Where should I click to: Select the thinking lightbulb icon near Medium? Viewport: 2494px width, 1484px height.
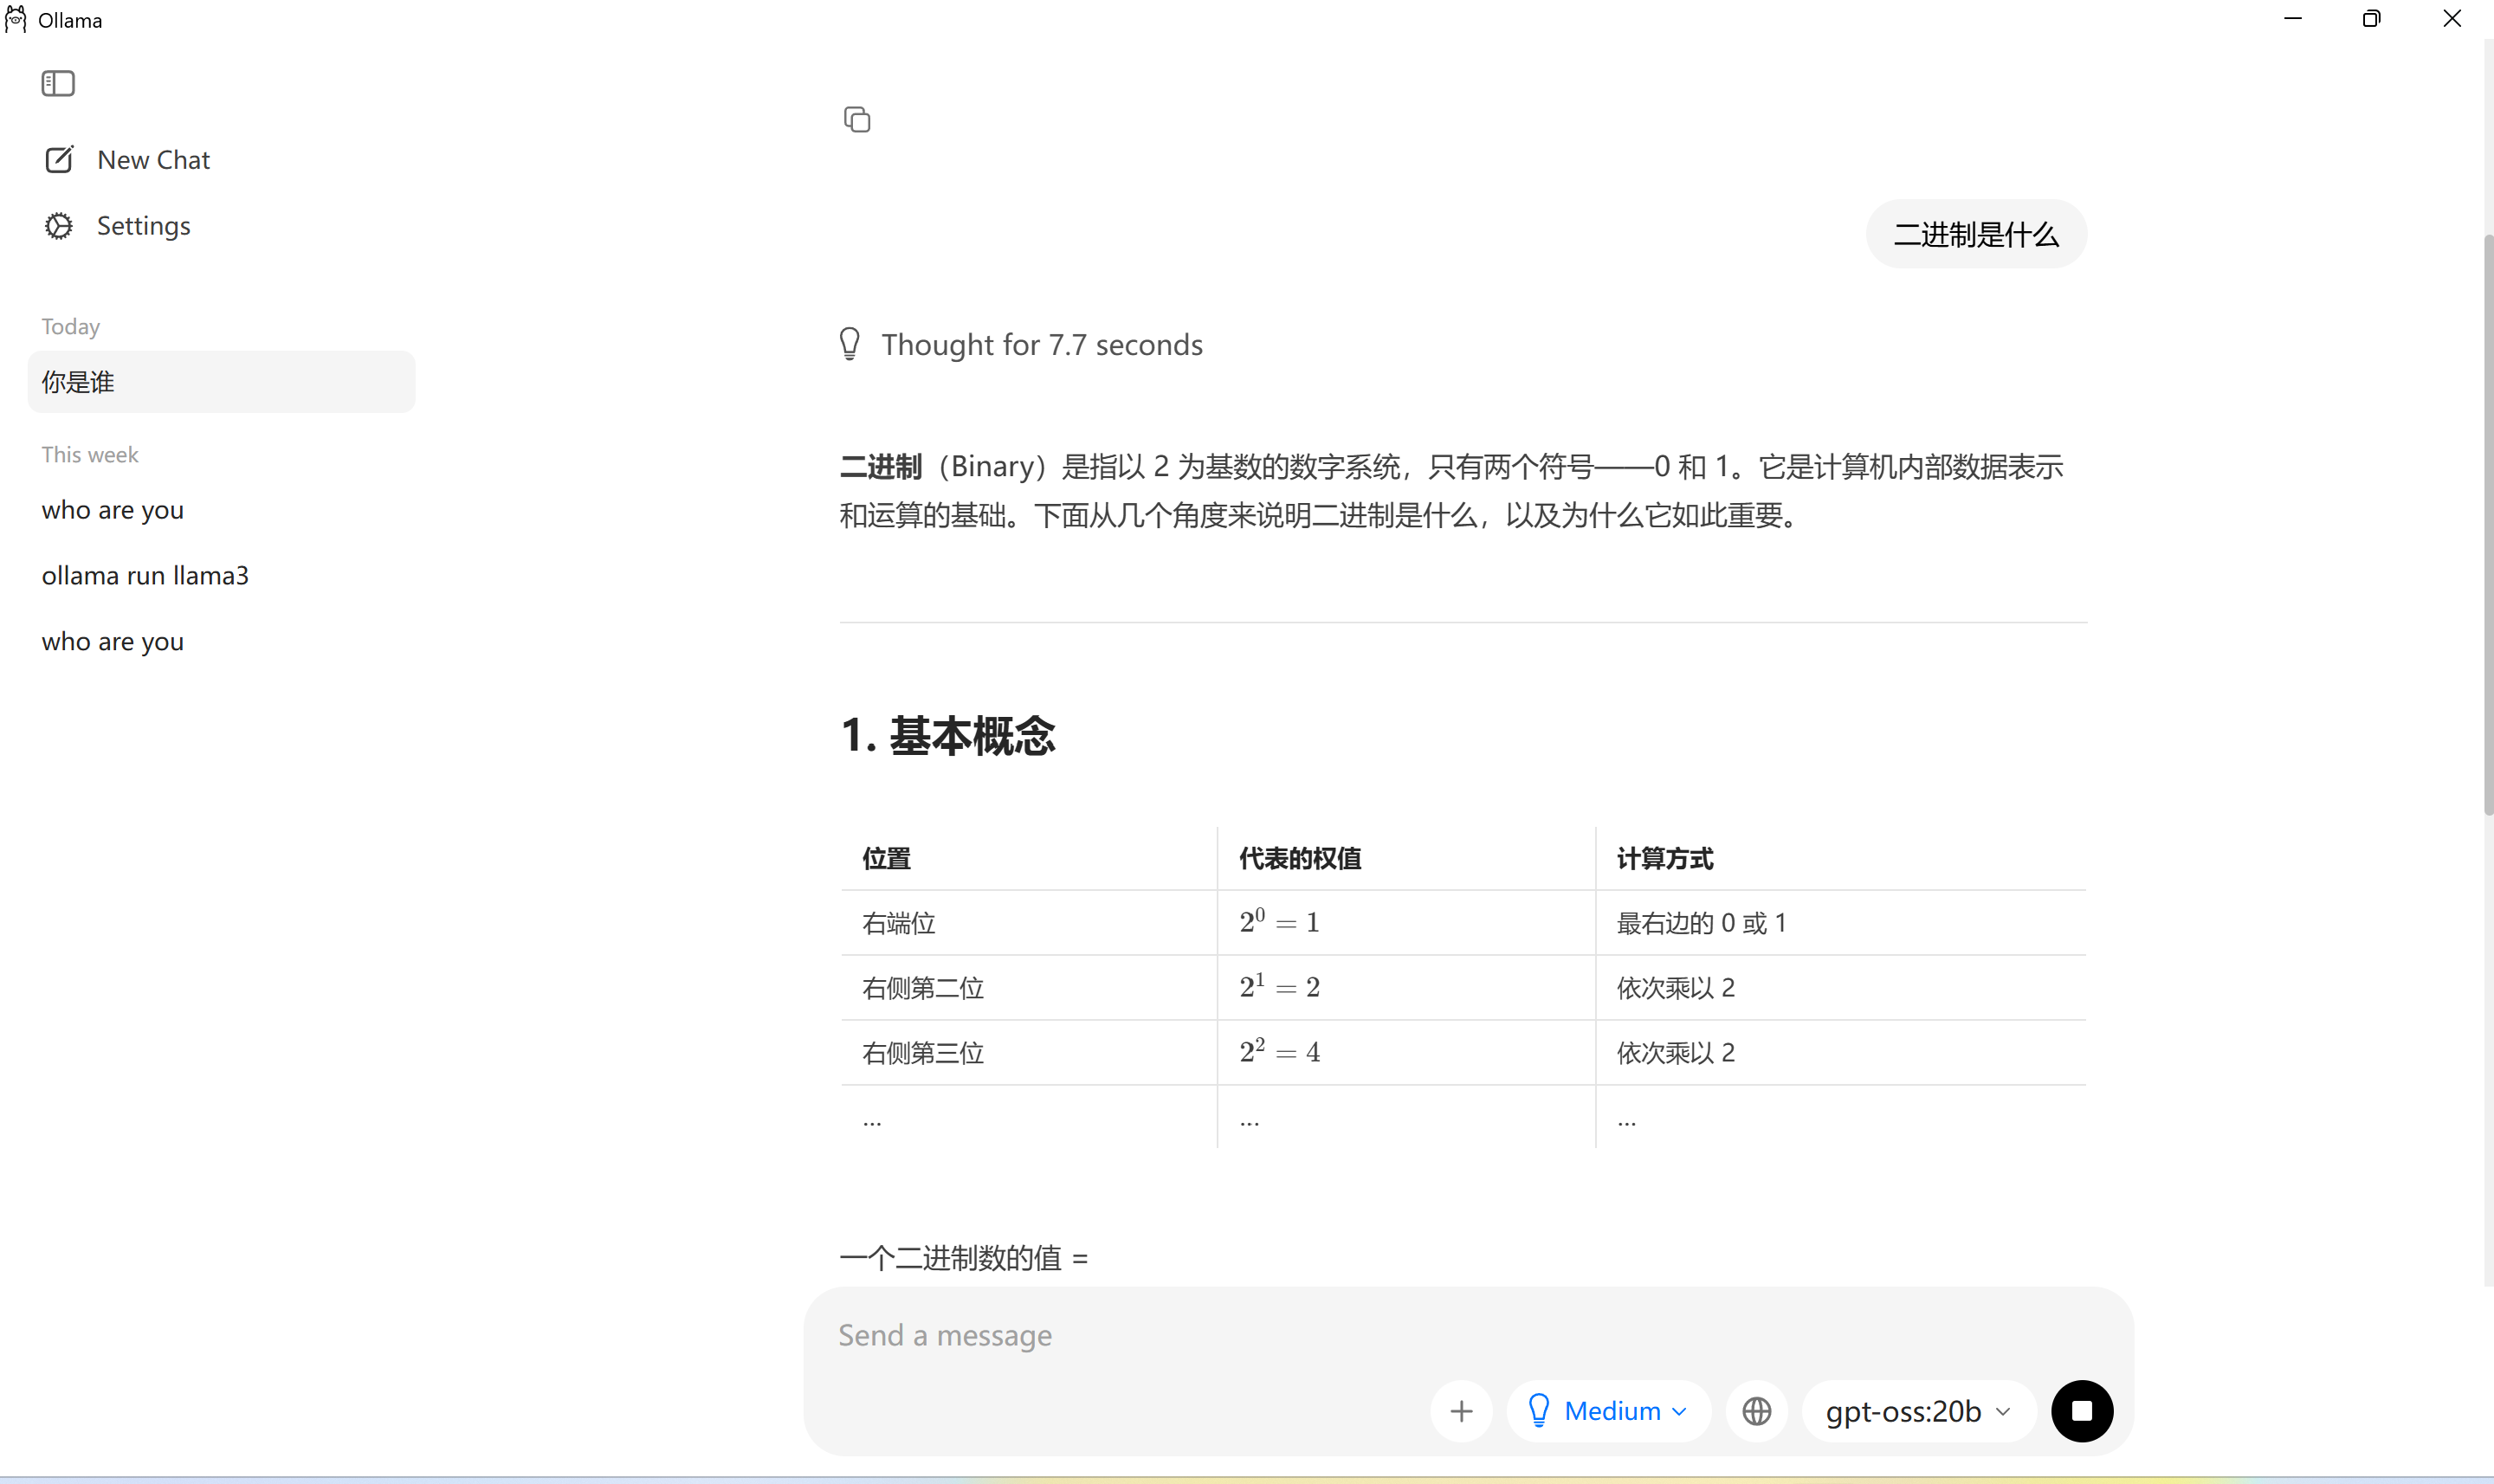1540,1410
